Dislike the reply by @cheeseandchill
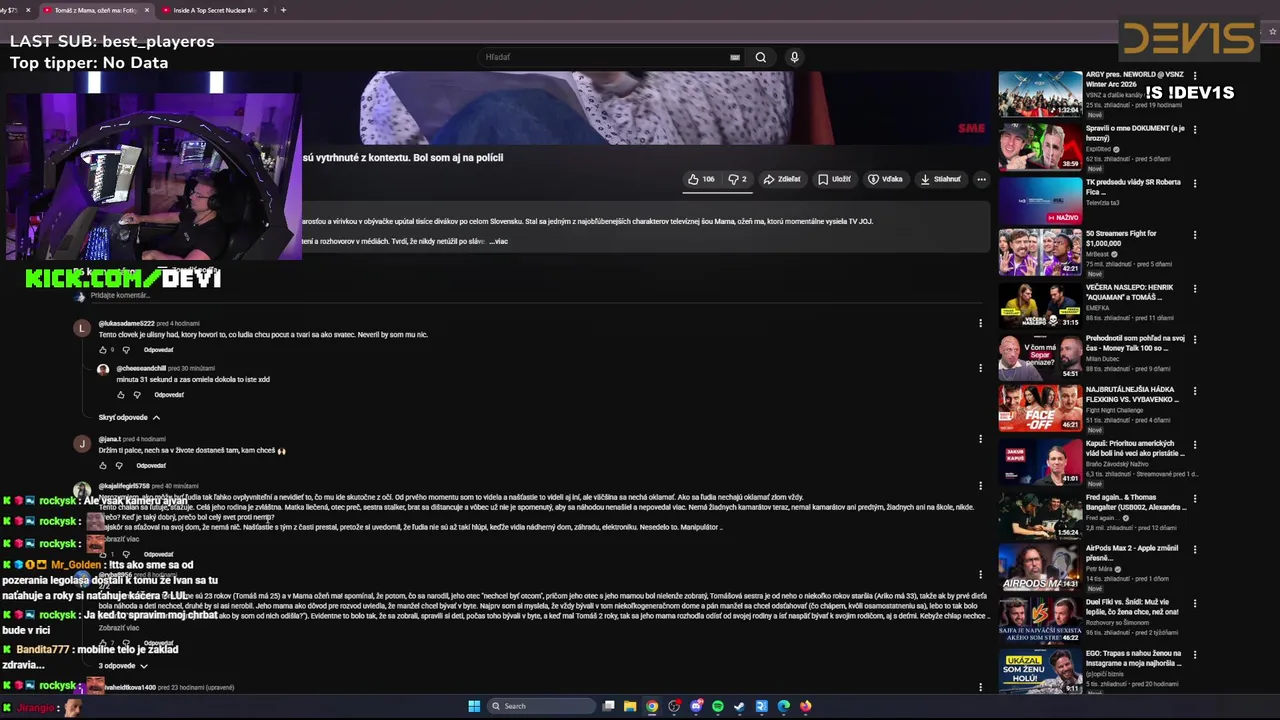 point(137,395)
